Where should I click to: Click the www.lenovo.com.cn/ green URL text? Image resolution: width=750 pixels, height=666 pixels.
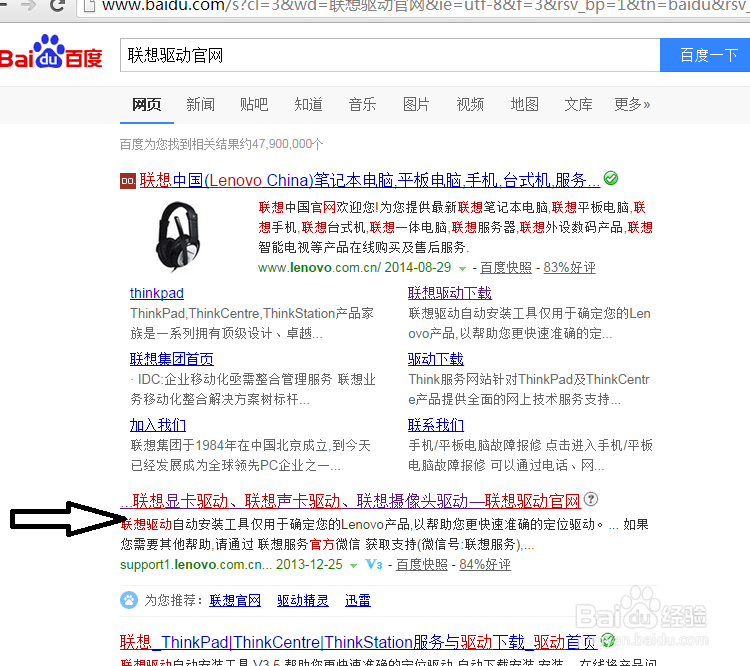(319, 267)
